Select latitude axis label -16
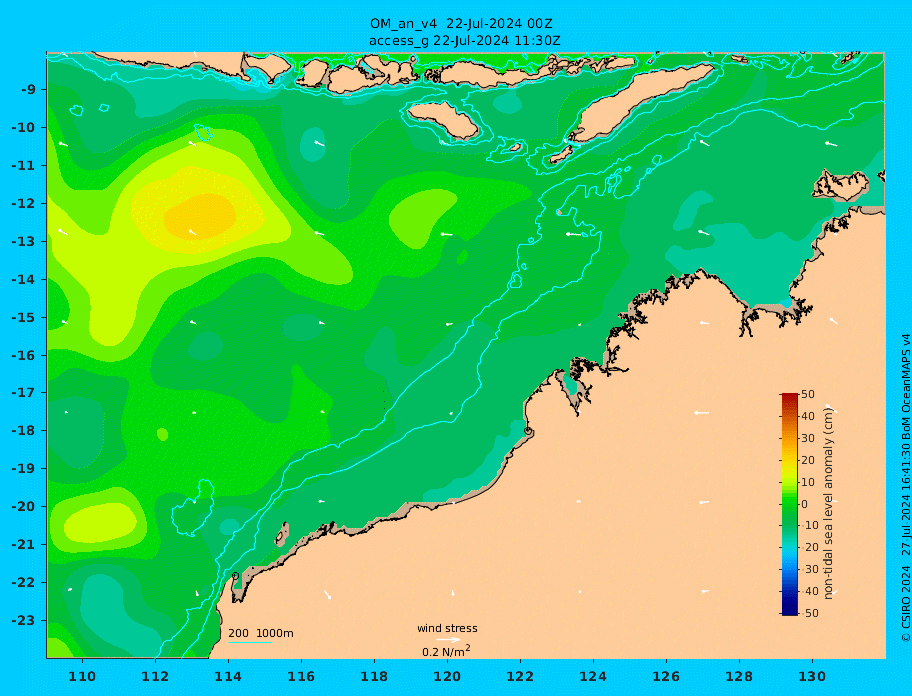The image size is (912, 696). (23, 355)
